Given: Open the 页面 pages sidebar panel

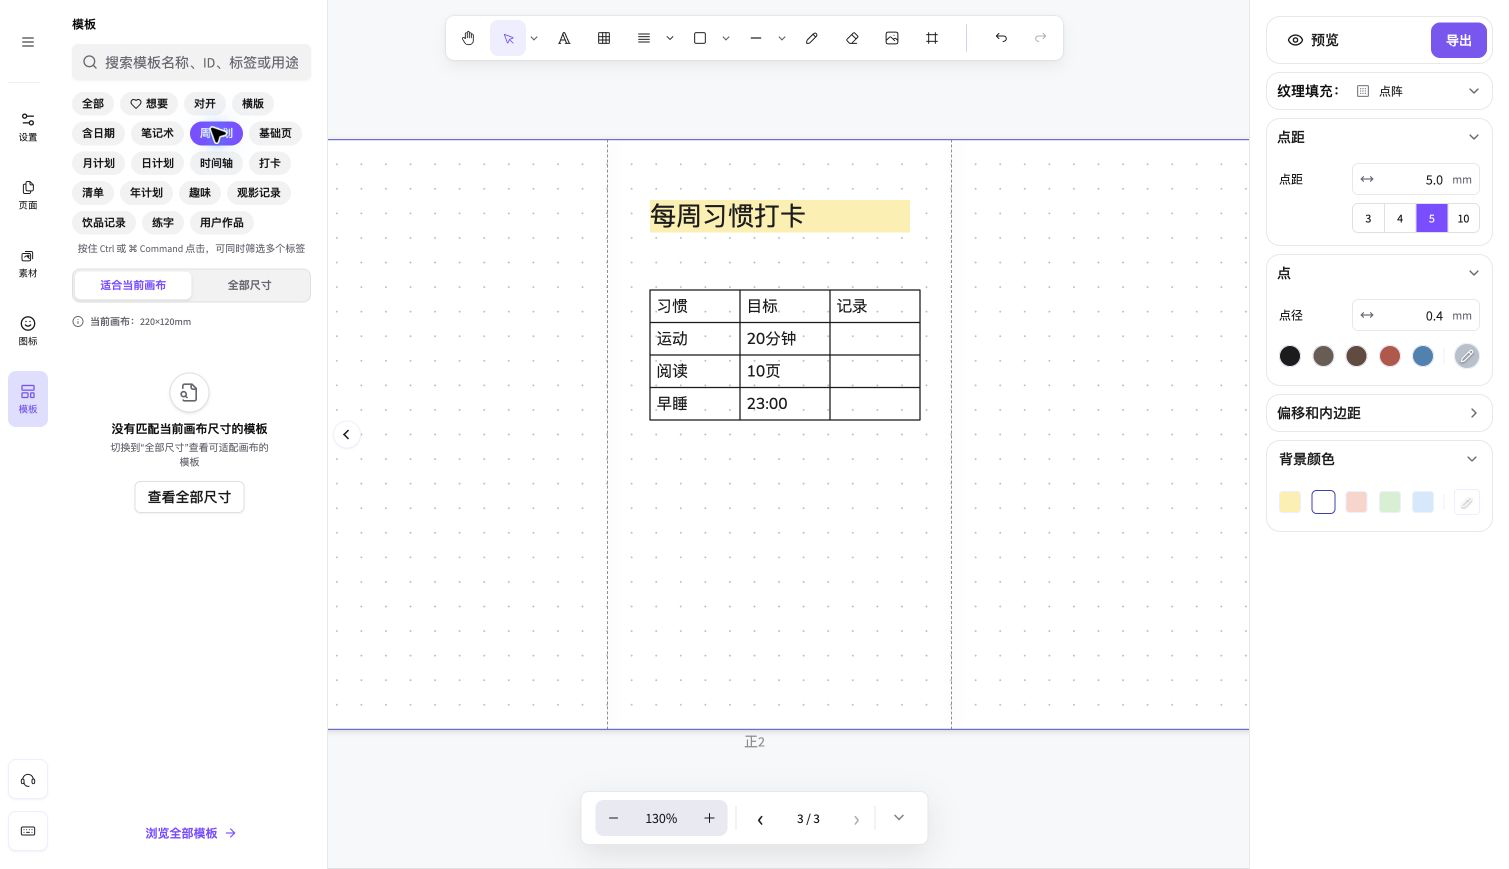Looking at the screenshot, I should point(28,195).
